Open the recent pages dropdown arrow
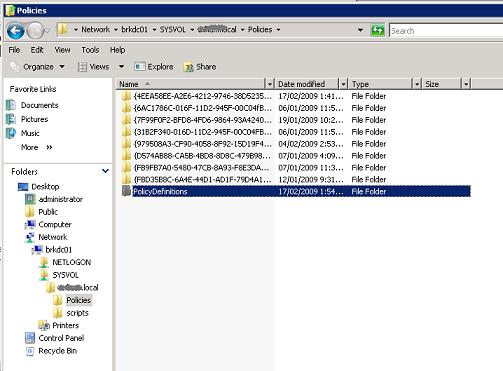 (48, 31)
